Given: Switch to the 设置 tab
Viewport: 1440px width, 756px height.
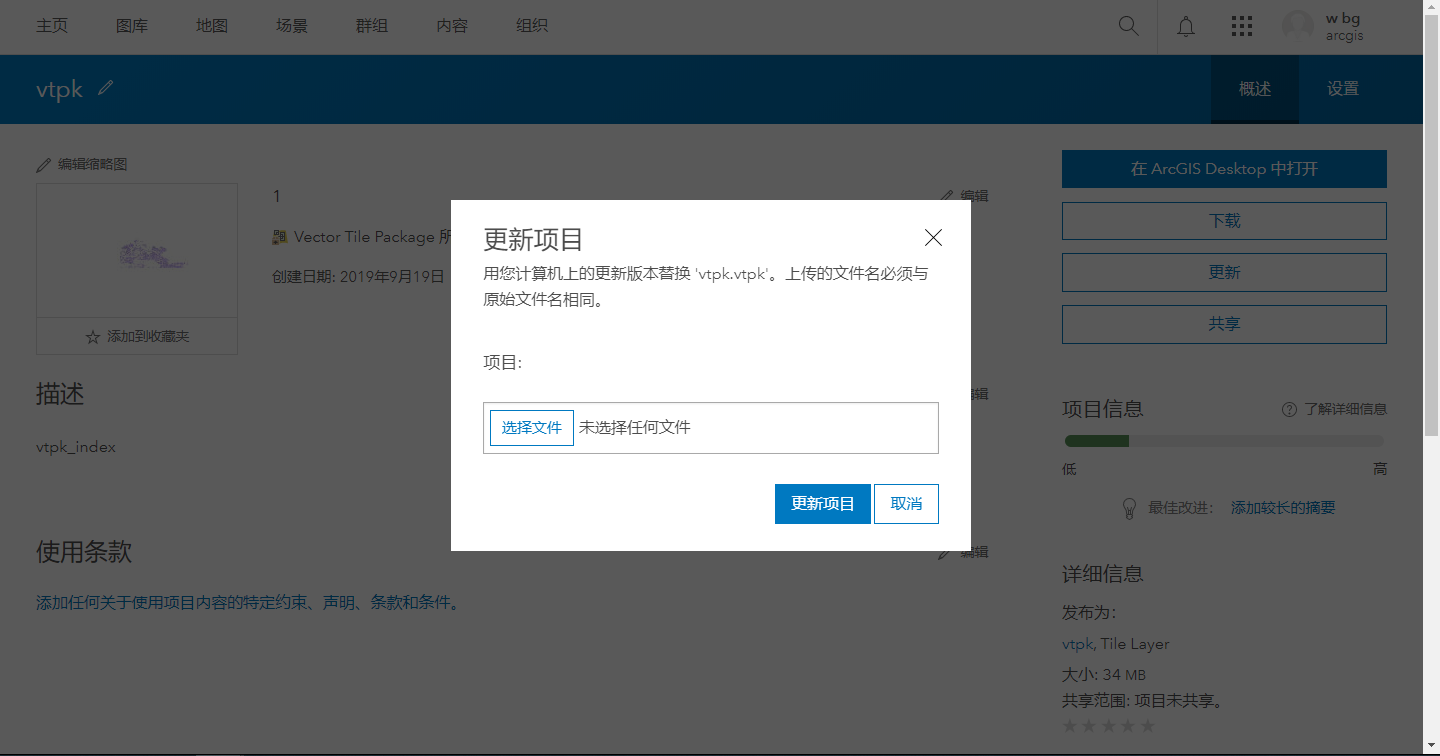Looking at the screenshot, I should 1343,89.
